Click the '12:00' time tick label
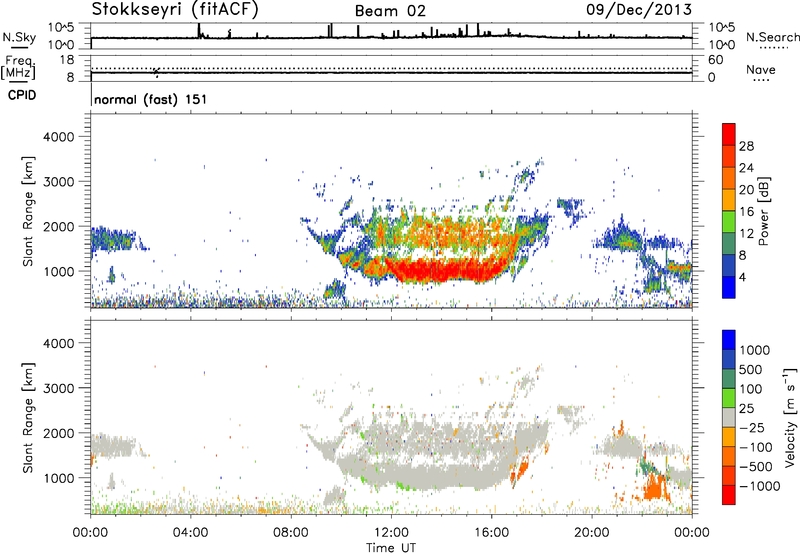The width and height of the screenshot is (800, 554). [391, 533]
